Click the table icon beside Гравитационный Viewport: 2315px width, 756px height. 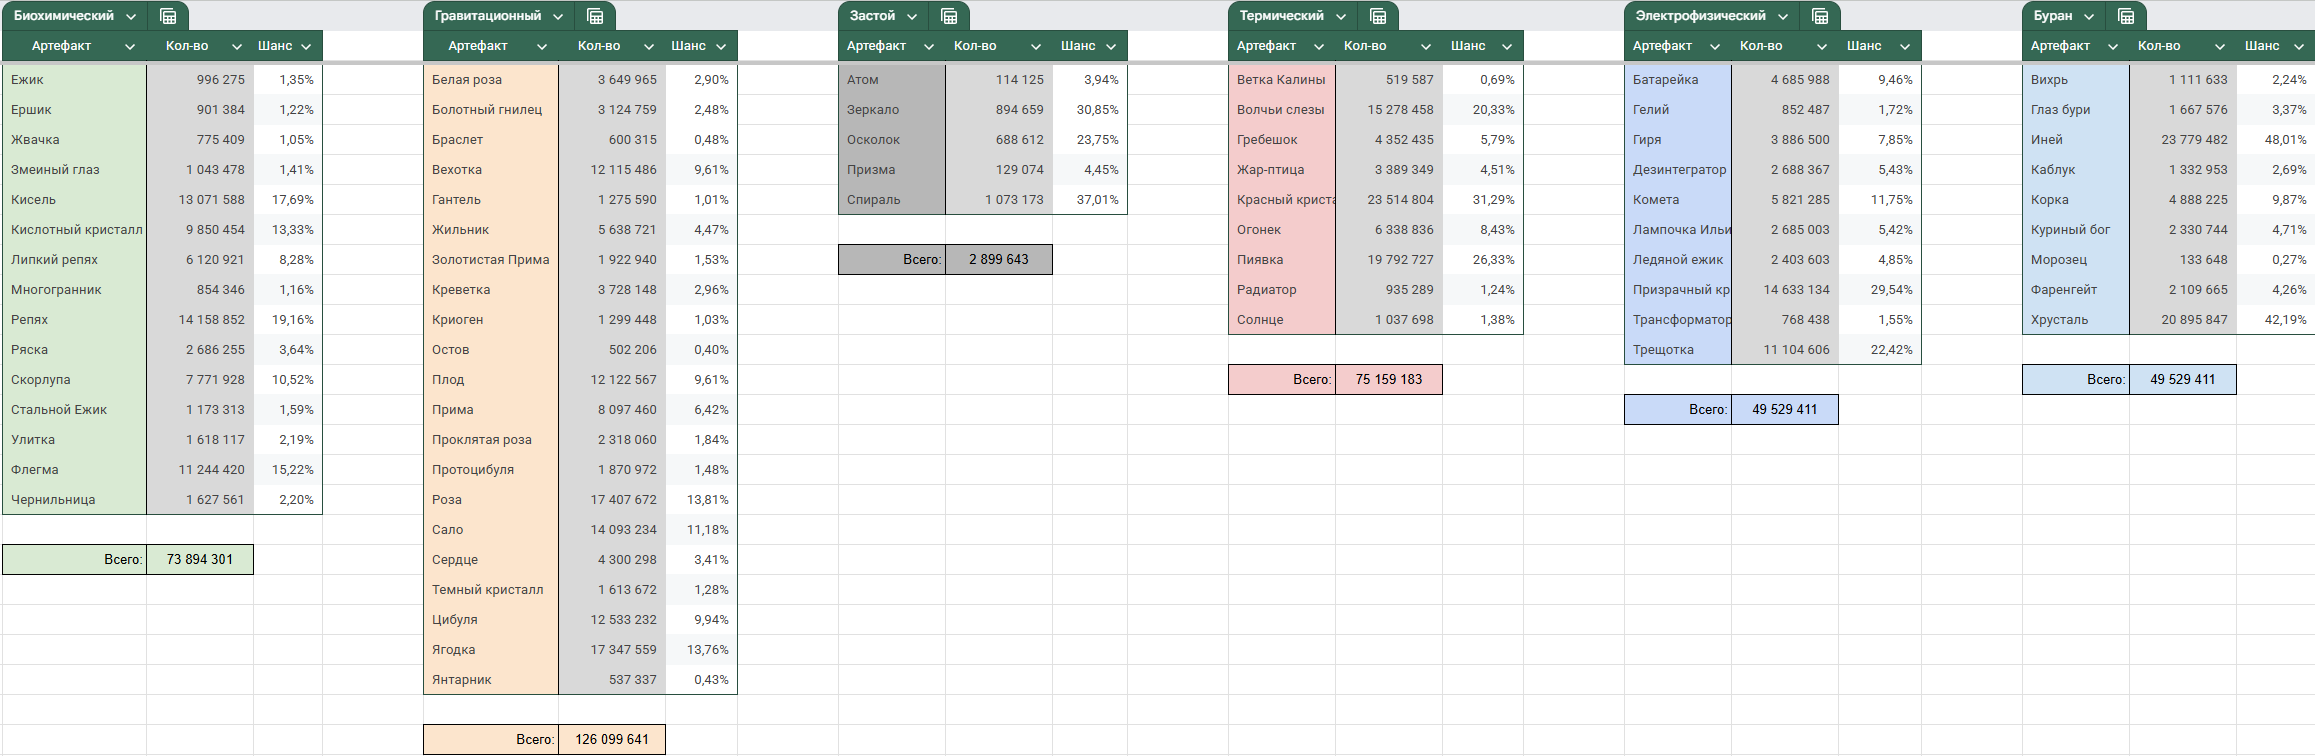coord(595,16)
